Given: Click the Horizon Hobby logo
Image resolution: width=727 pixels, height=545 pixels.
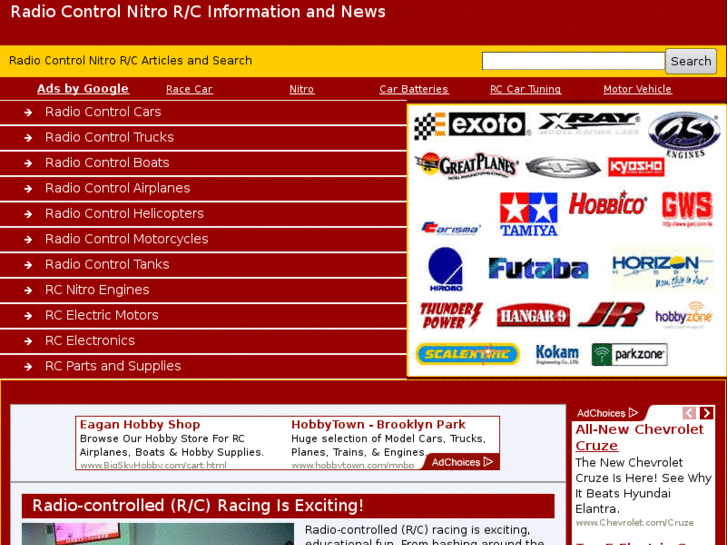Looking at the screenshot, I should tap(662, 269).
